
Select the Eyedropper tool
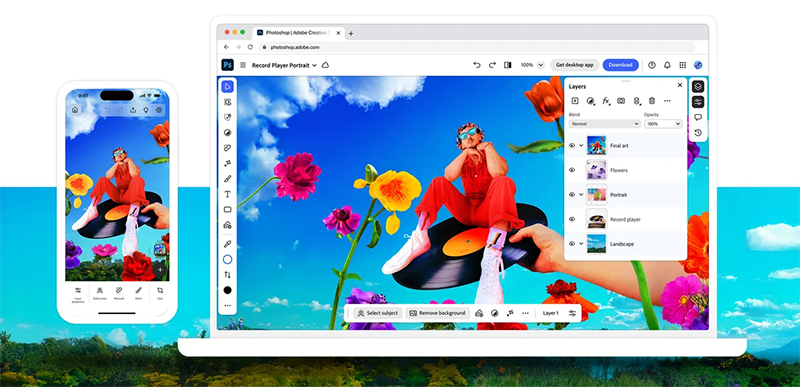pyautogui.click(x=228, y=244)
